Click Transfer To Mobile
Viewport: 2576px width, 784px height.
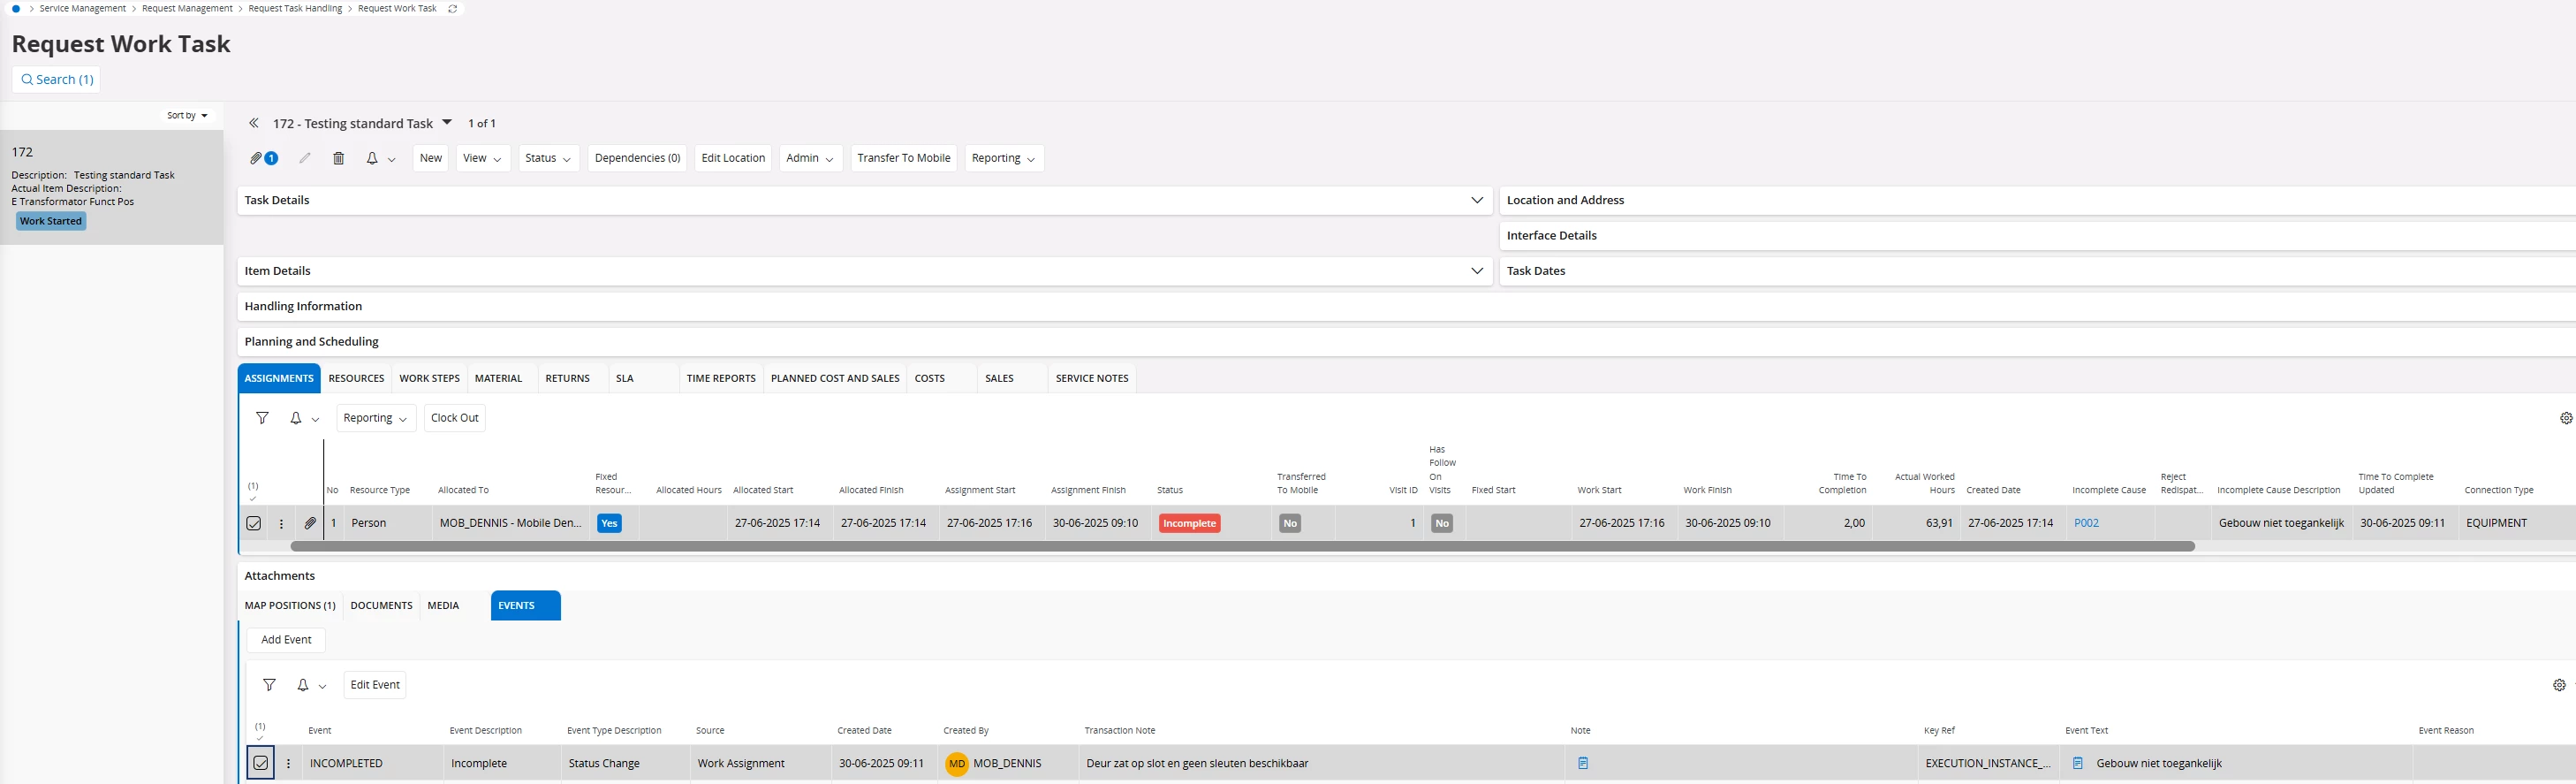point(904,158)
